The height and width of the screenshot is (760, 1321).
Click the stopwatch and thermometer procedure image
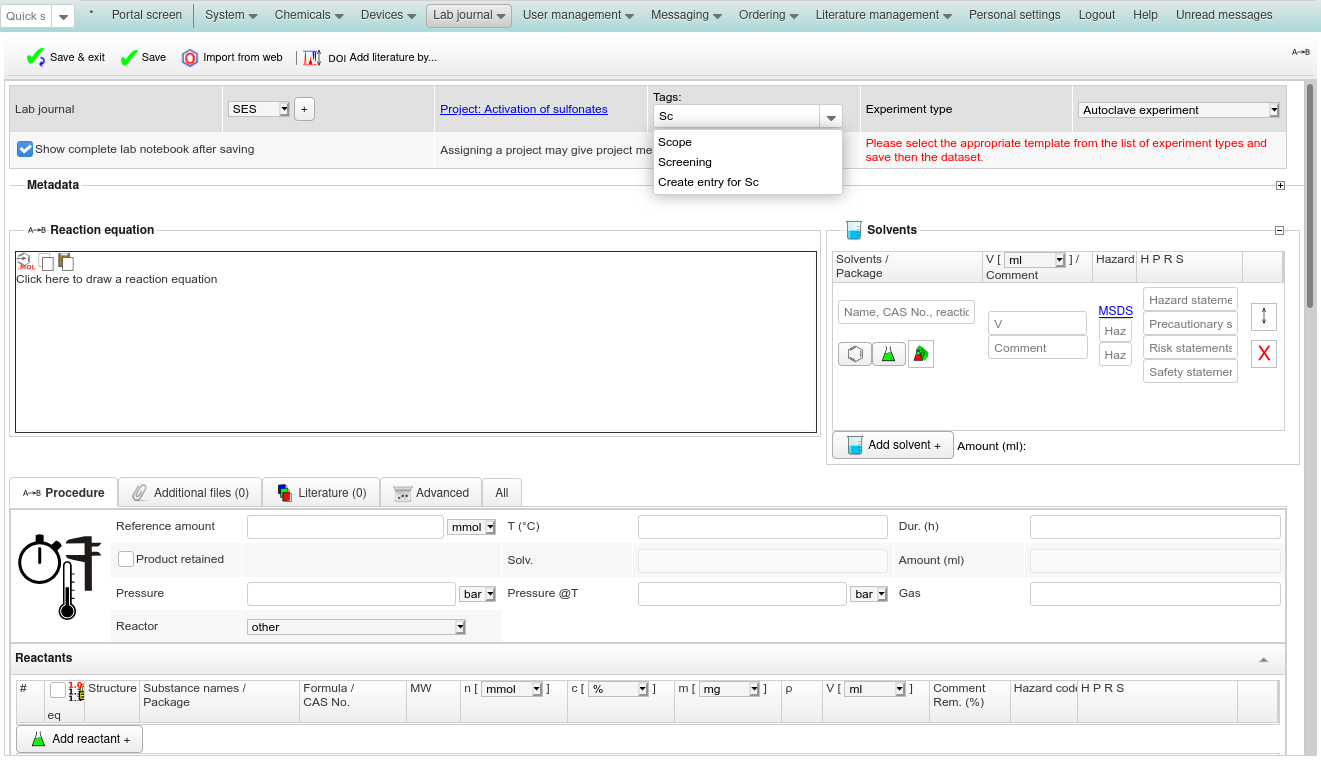(61, 577)
